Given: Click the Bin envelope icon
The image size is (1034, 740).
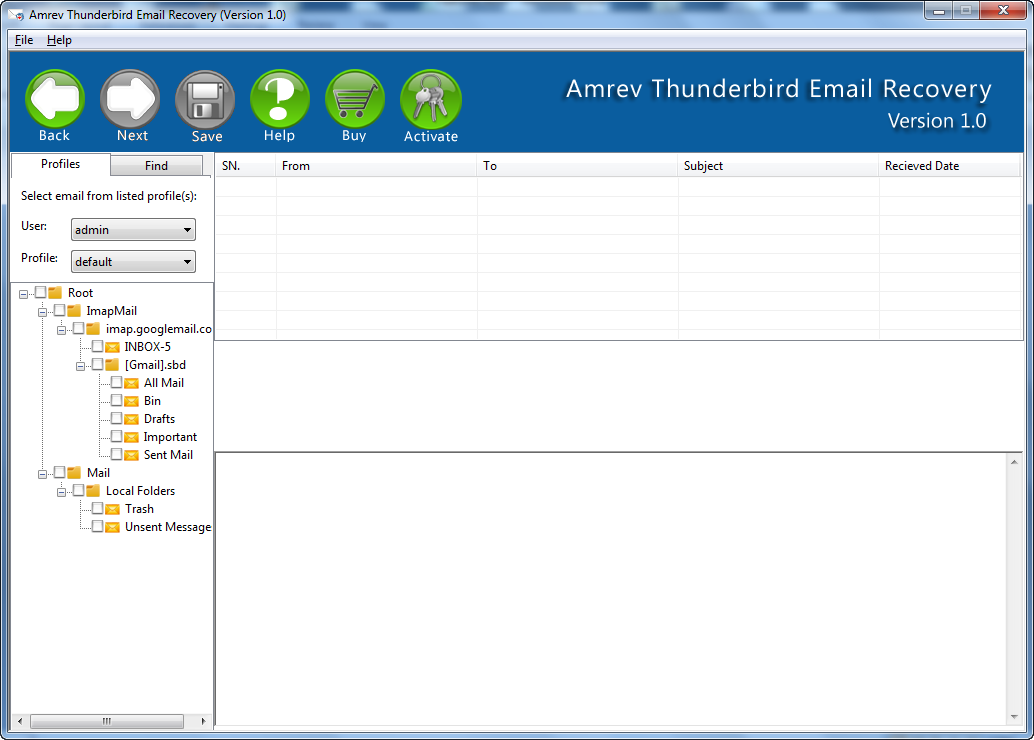Looking at the screenshot, I should click(132, 401).
